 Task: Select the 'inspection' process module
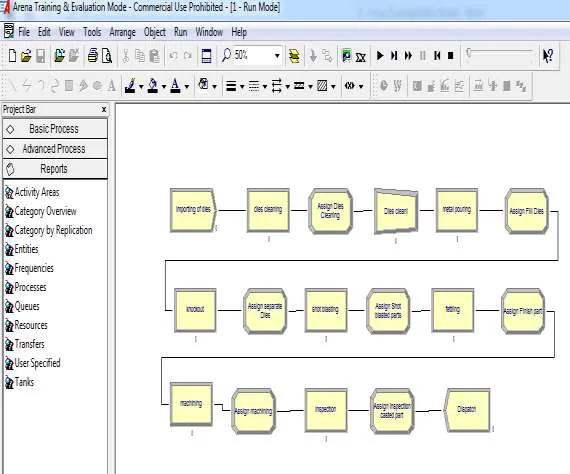pyautogui.click(x=326, y=410)
